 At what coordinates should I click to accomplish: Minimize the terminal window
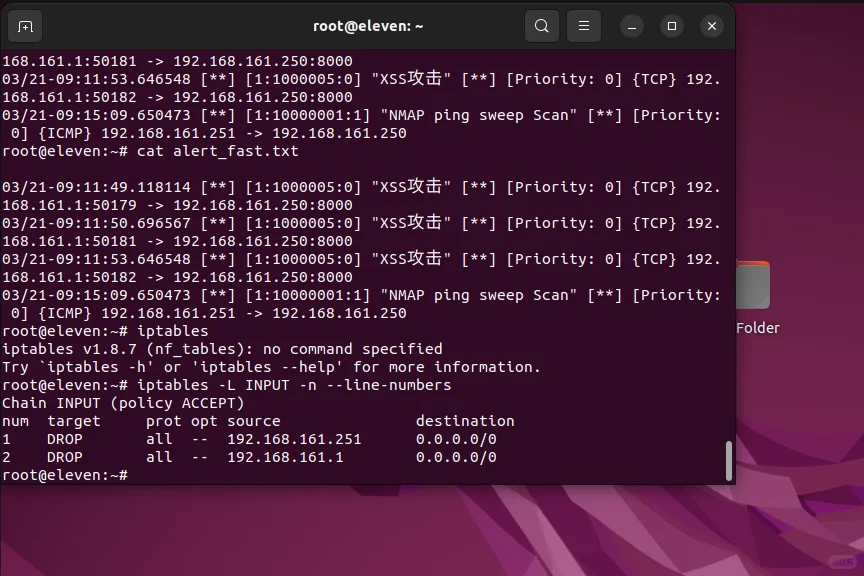(632, 26)
